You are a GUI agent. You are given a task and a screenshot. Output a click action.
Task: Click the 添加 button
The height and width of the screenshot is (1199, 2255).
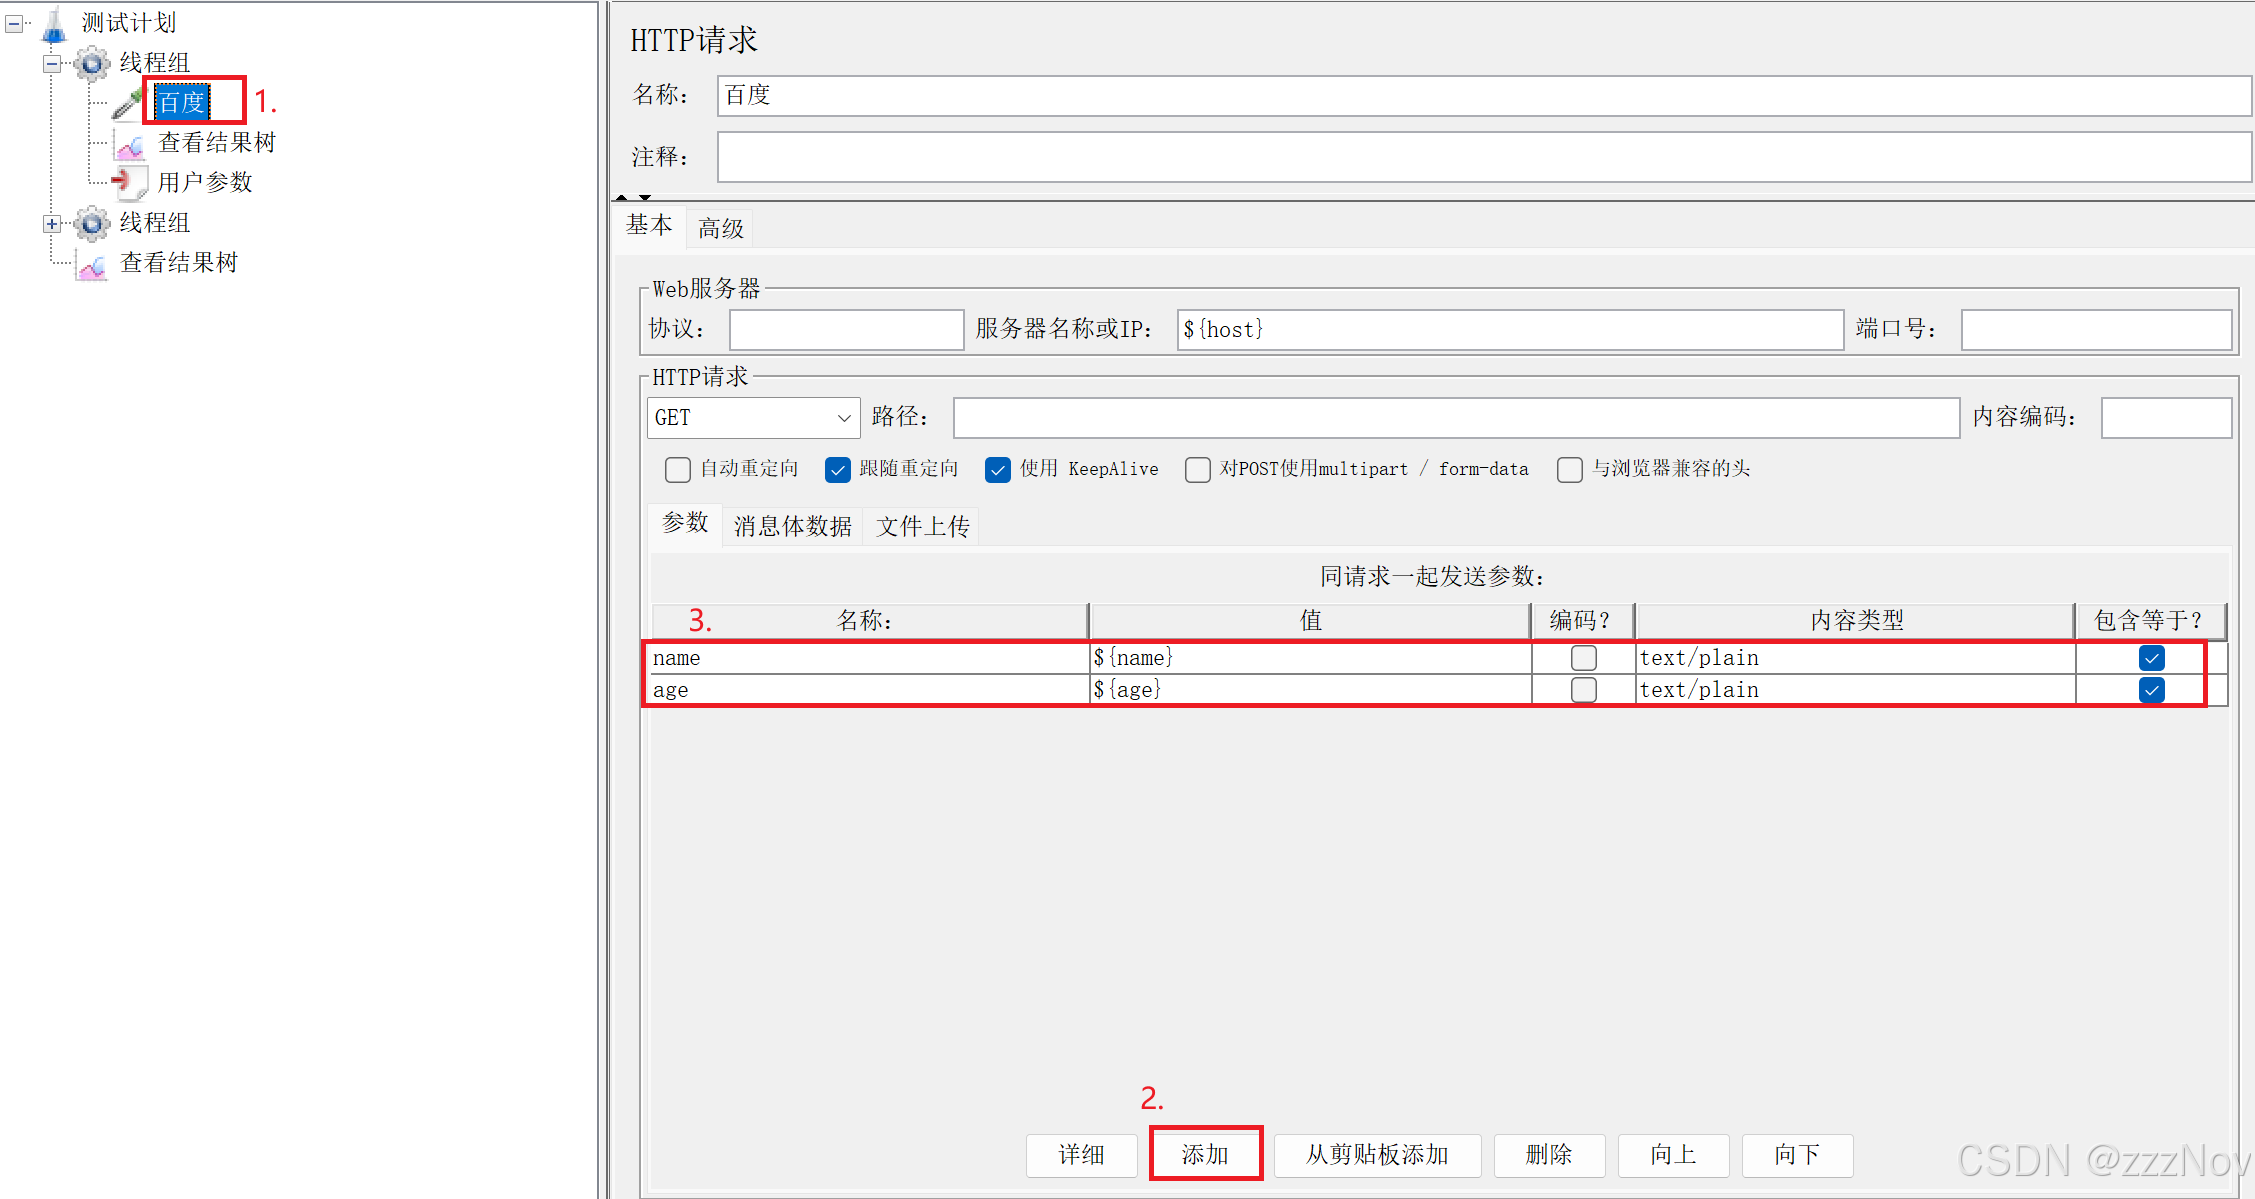pos(1205,1154)
